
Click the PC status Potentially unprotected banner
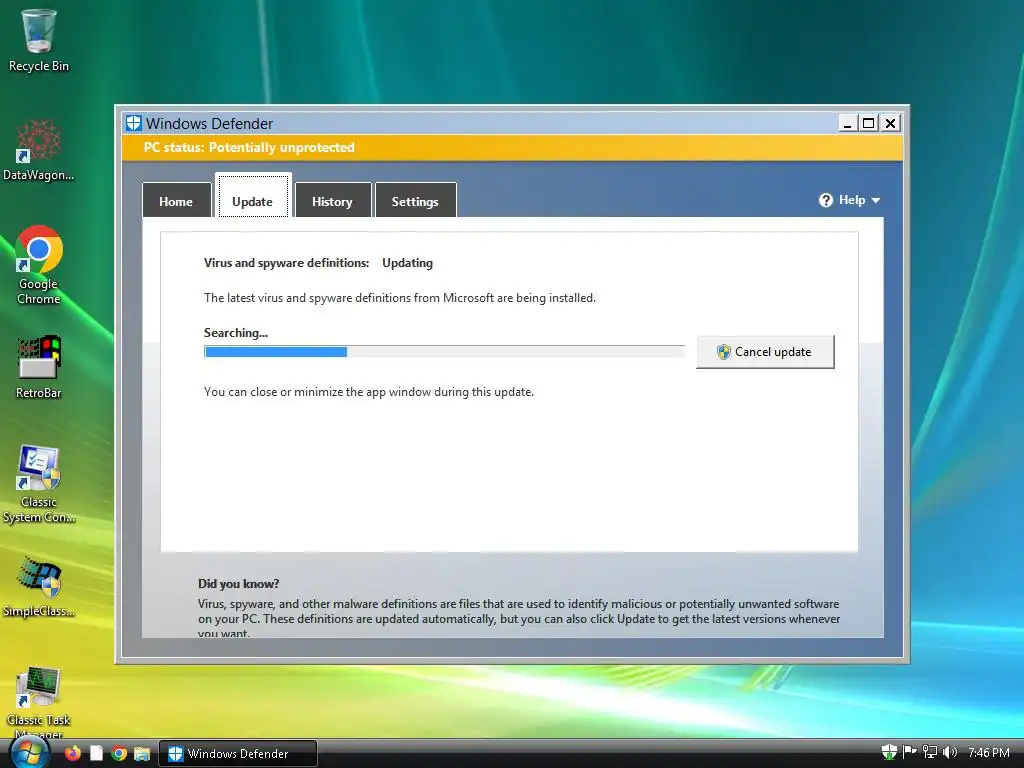(x=512, y=148)
